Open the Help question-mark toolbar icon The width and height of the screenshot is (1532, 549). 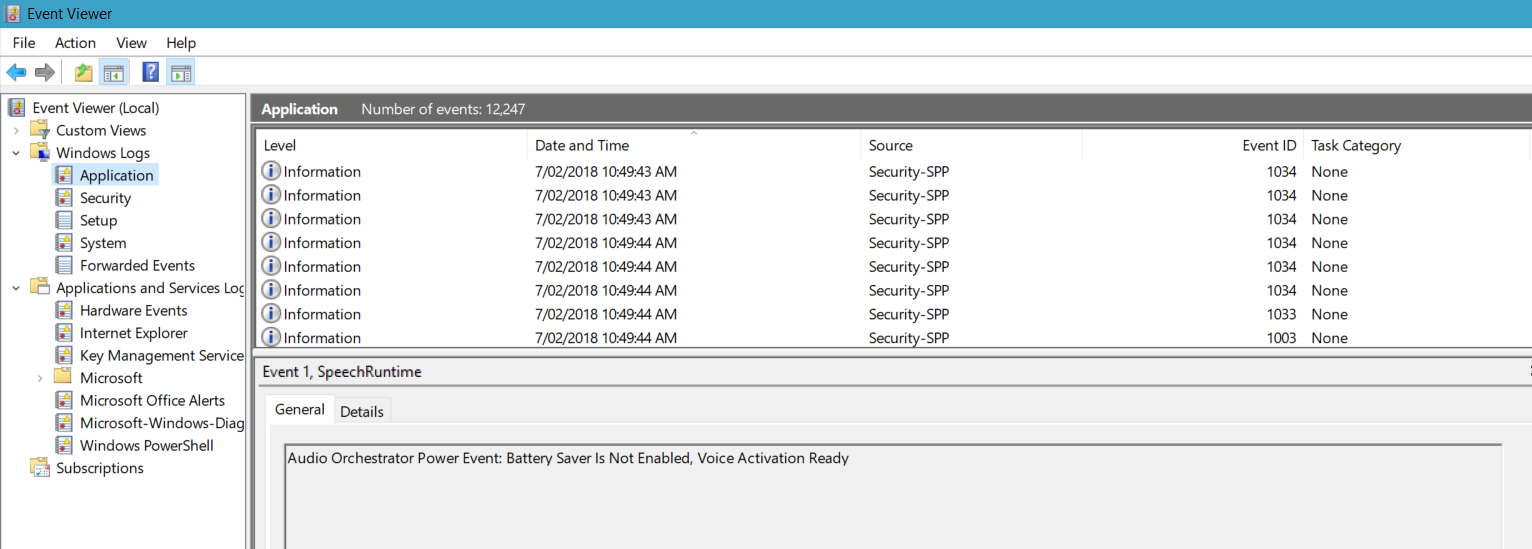click(x=151, y=72)
